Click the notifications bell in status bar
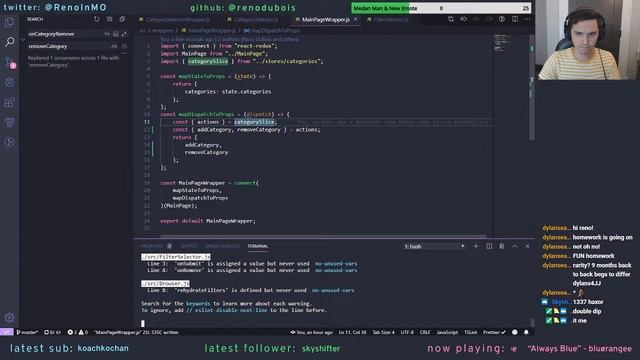 click(x=526, y=332)
